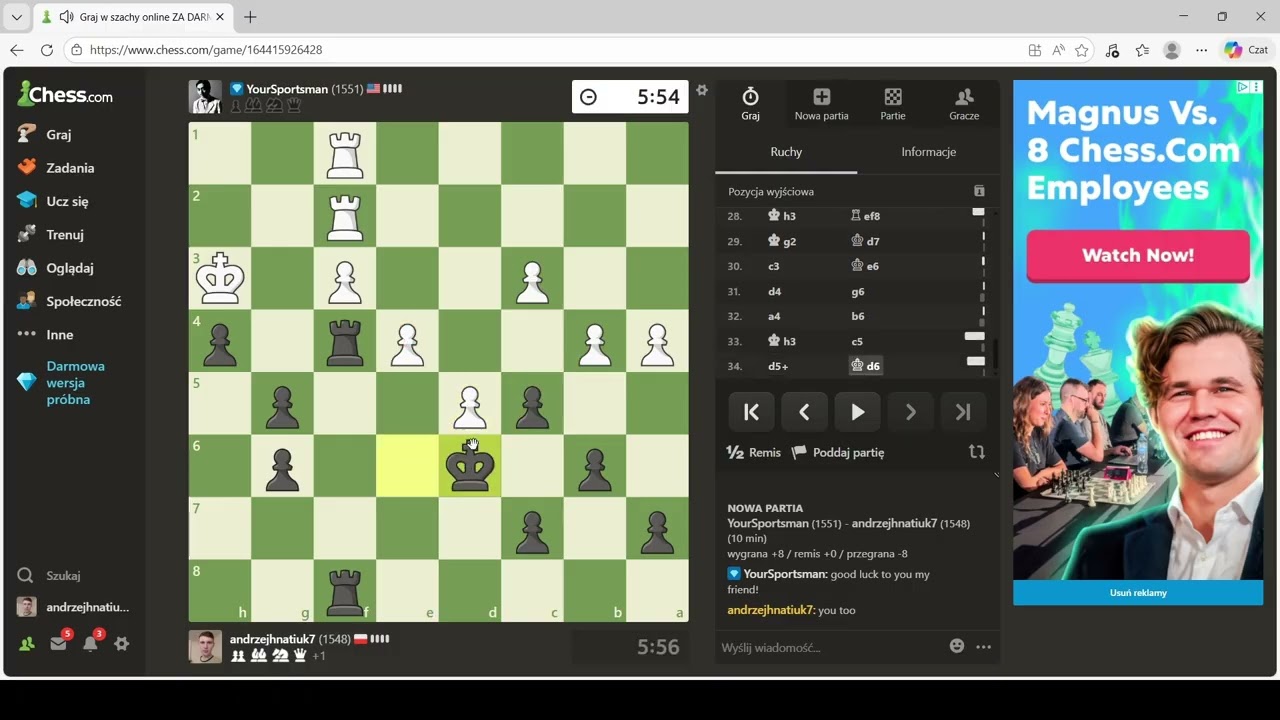Click andrzejhnatiuk7 player avatar below board
The height and width of the screenshot is (720, 1280).
[205, 647]
